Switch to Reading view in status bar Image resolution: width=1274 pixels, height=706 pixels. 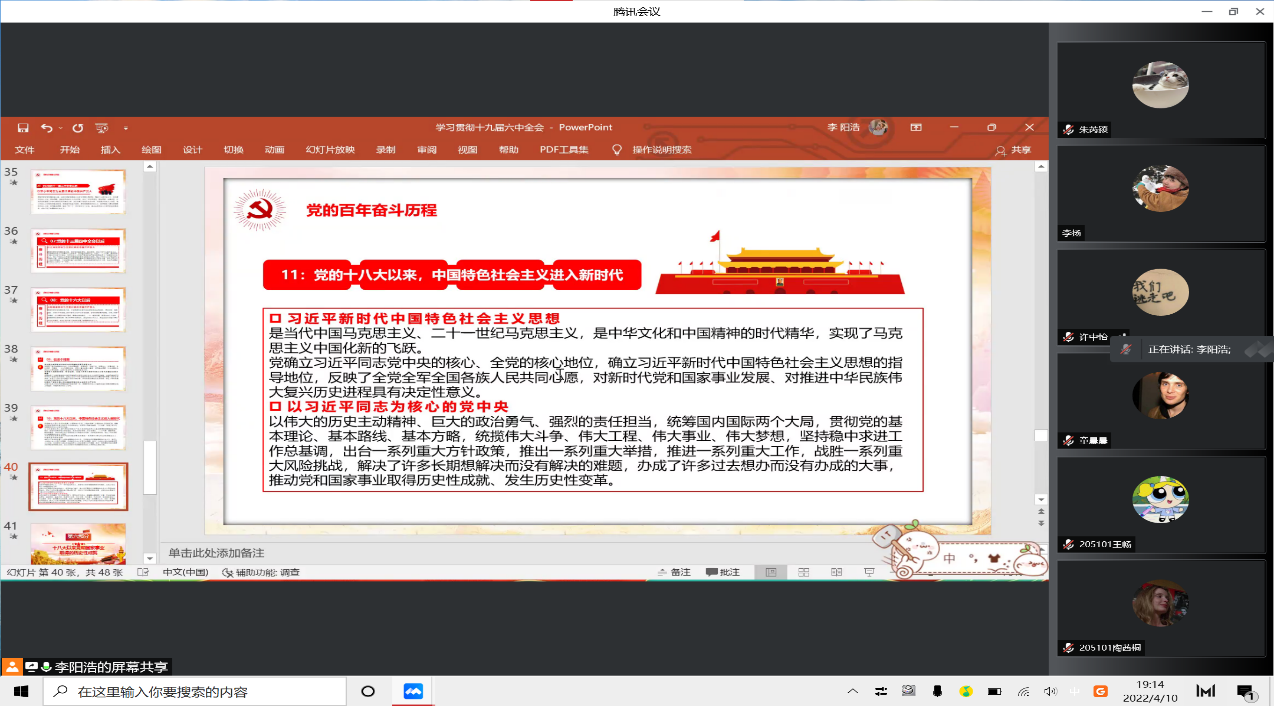click(x=836, y=572)
